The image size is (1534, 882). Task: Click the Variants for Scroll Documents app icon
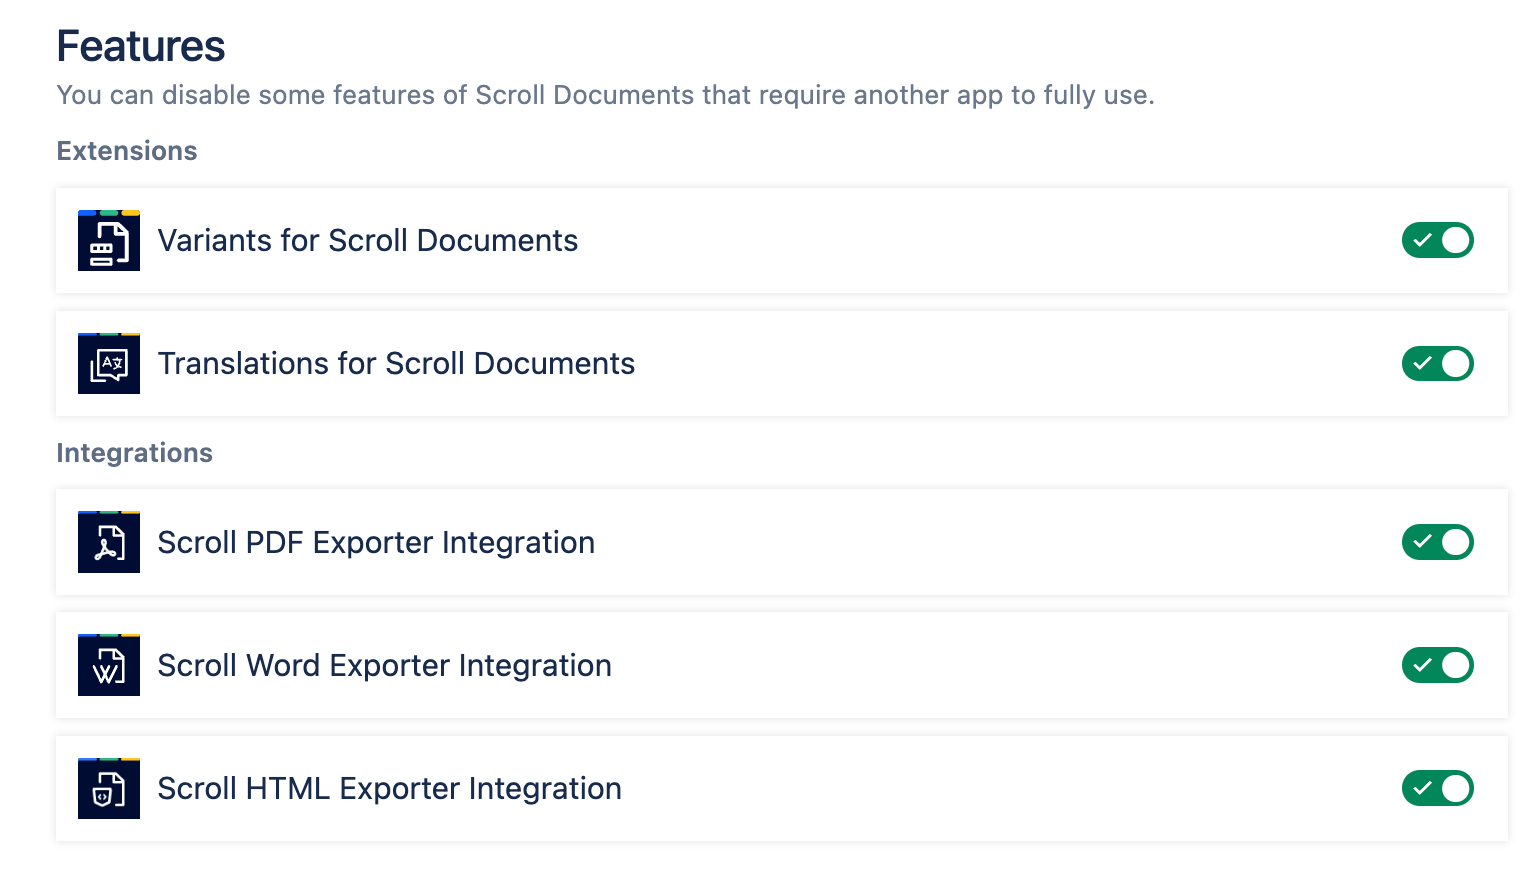coord(108,240)
